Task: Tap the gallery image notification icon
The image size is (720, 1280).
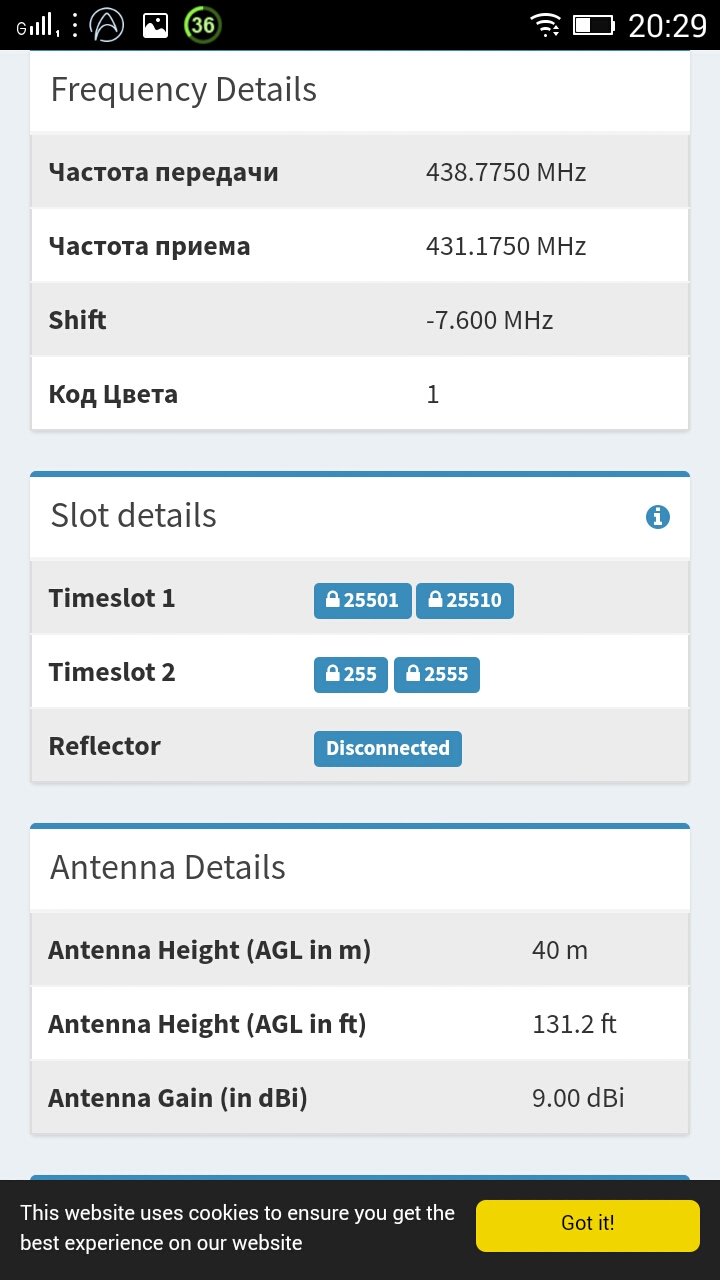Action: pyautogui.click(x=155, y=25)
